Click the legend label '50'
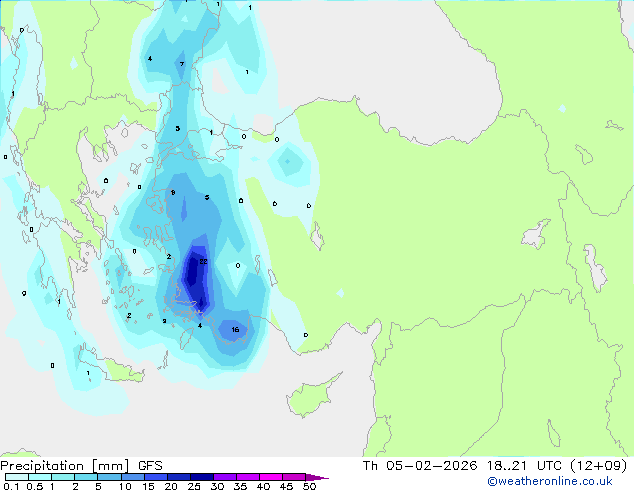 click(x=309, y=486)
